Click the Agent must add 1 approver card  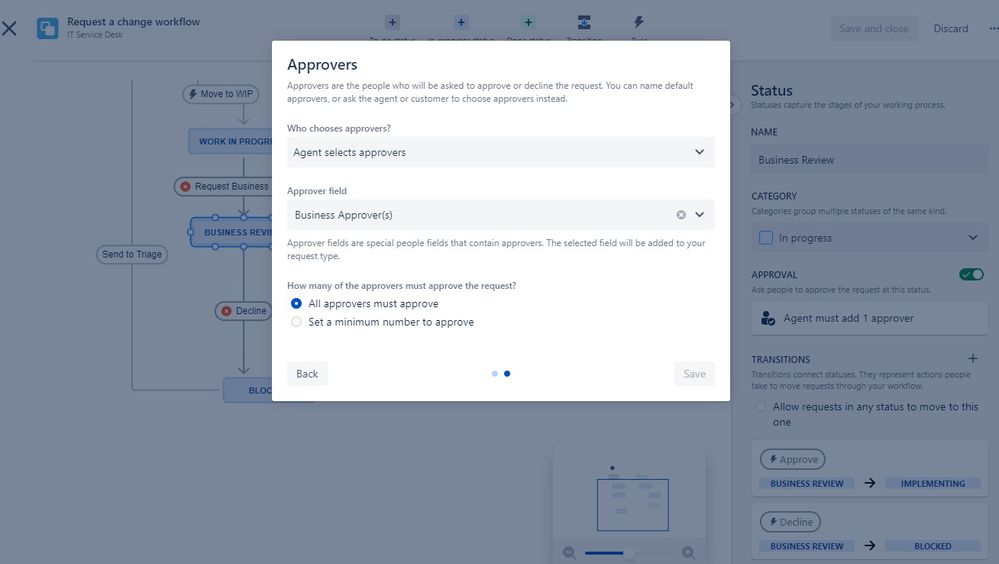[869, 318]
